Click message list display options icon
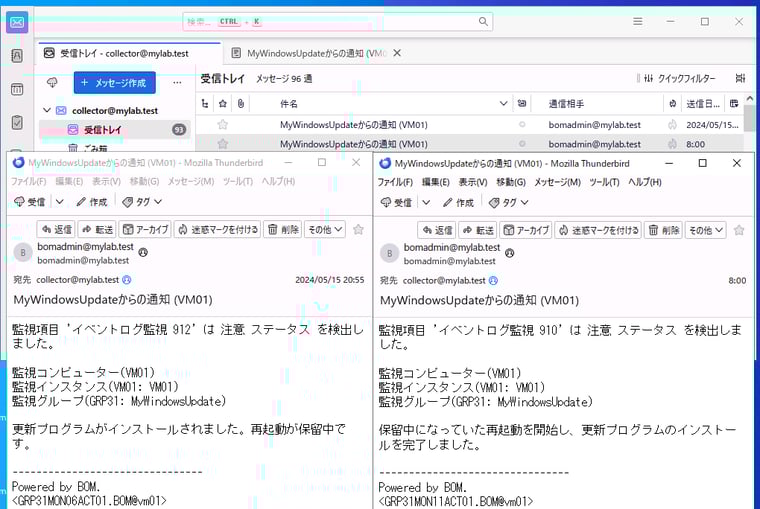The image size is (760, 509). click(x=740, y=78)
